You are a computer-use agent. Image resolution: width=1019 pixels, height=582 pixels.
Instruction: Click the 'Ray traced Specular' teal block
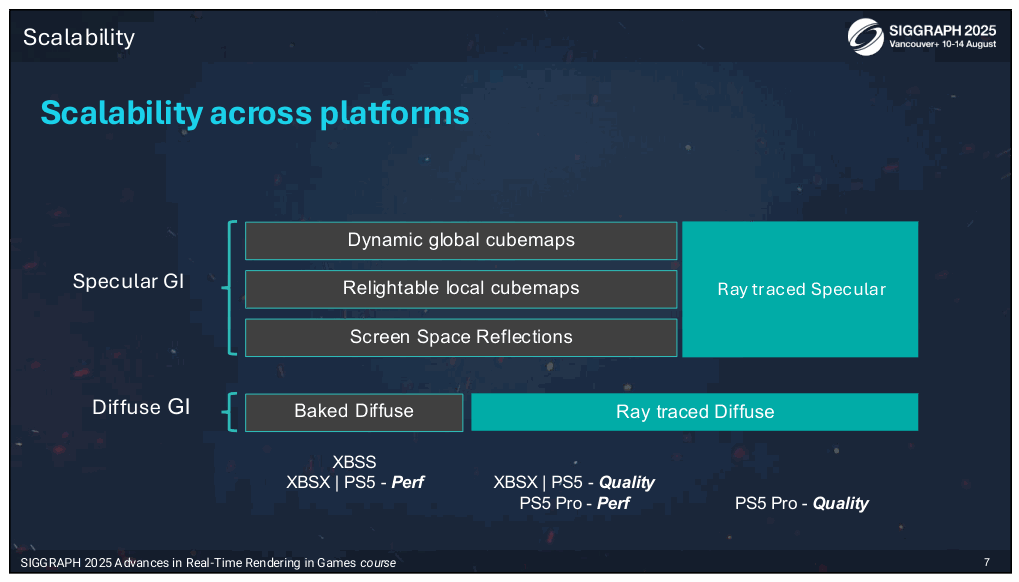pyautogui.click(x=800, y=289)
